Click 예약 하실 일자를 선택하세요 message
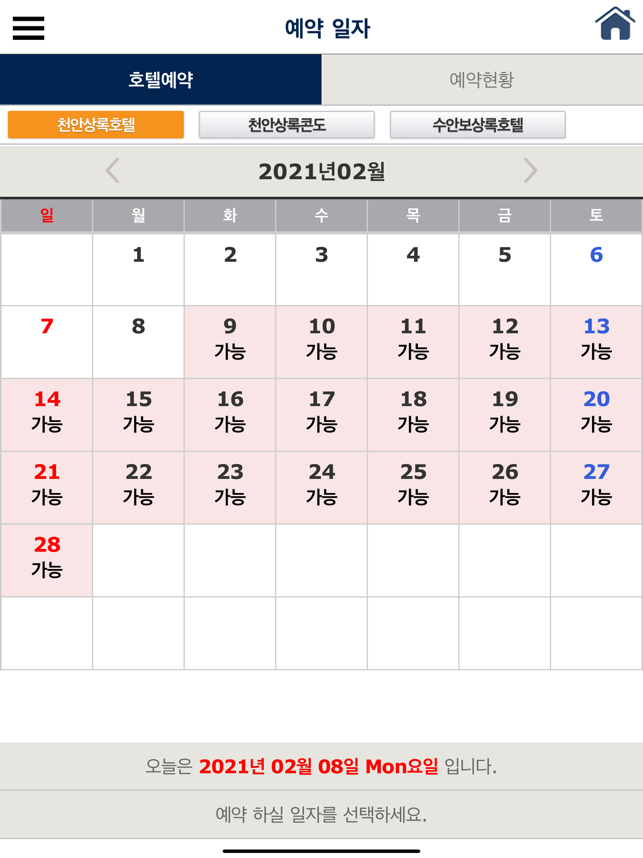This screenshot has height=858, width=643. tap(321, 814)
